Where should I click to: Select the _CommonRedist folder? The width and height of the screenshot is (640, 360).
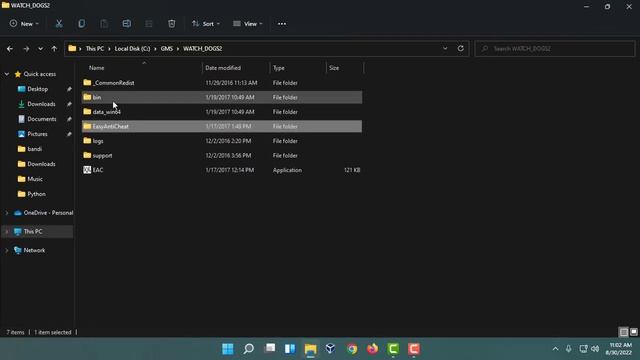[222, 83]
